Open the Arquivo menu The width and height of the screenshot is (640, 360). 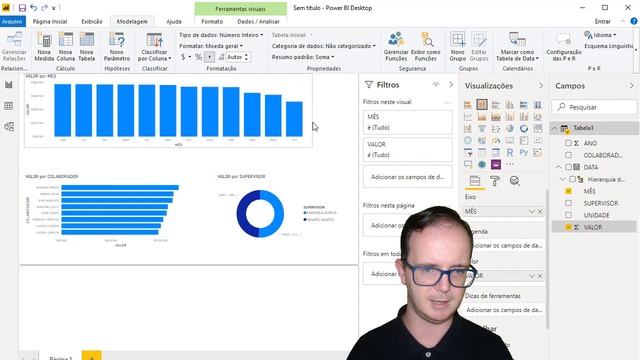click(x=12, y=21)
